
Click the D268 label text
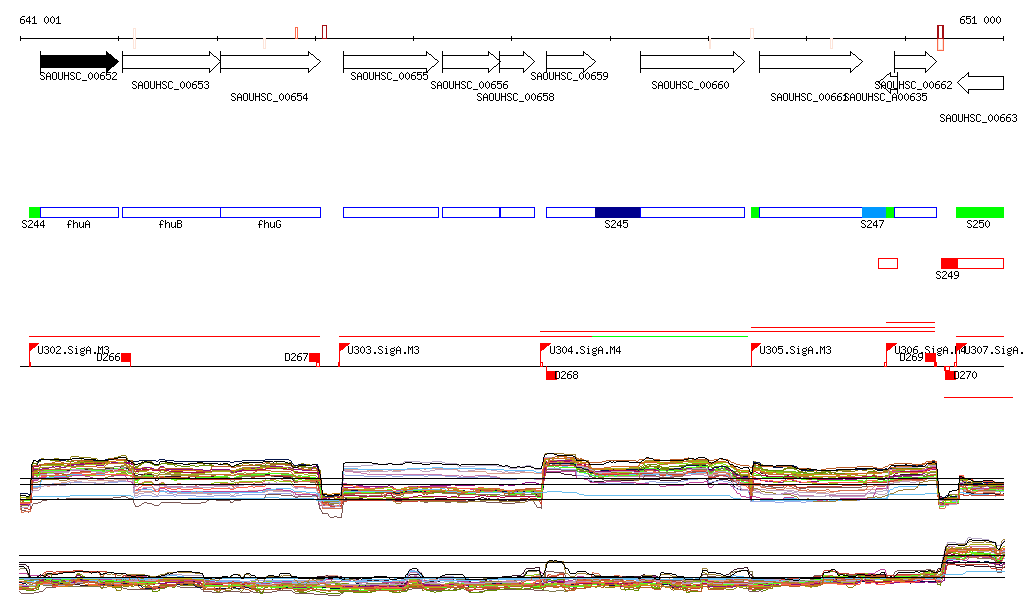(x=566, y=375)
